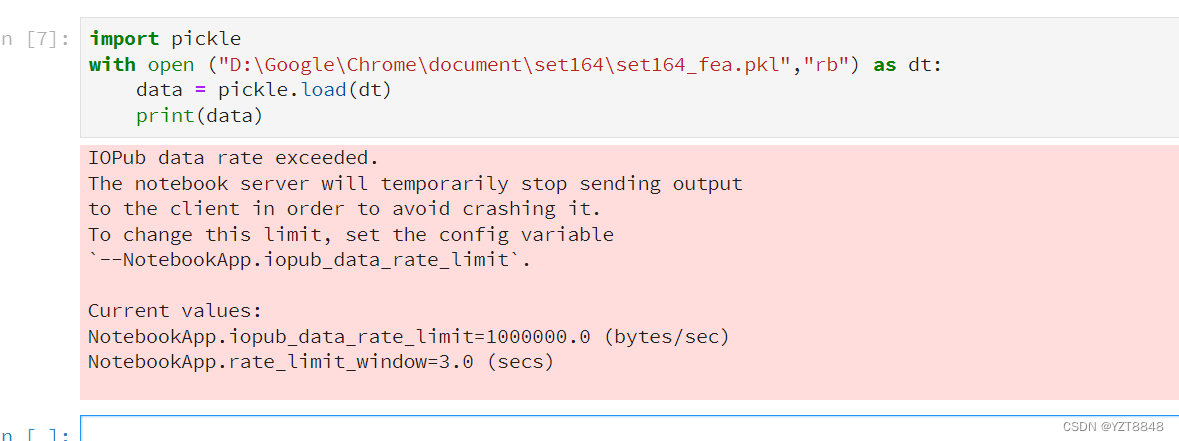The width and height of the screenshot is (1179, 441).
Task: Click the iopub_data_rate_limit=1000000.0 value line
Action: pyautogui.click(x=409, y=337)
